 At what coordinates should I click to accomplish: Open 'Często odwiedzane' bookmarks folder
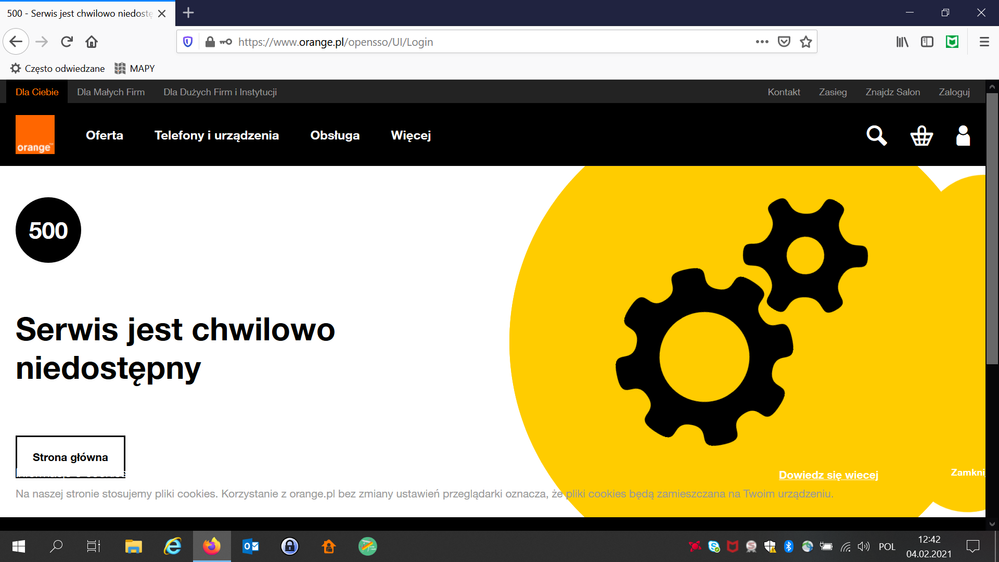point(57,68)
